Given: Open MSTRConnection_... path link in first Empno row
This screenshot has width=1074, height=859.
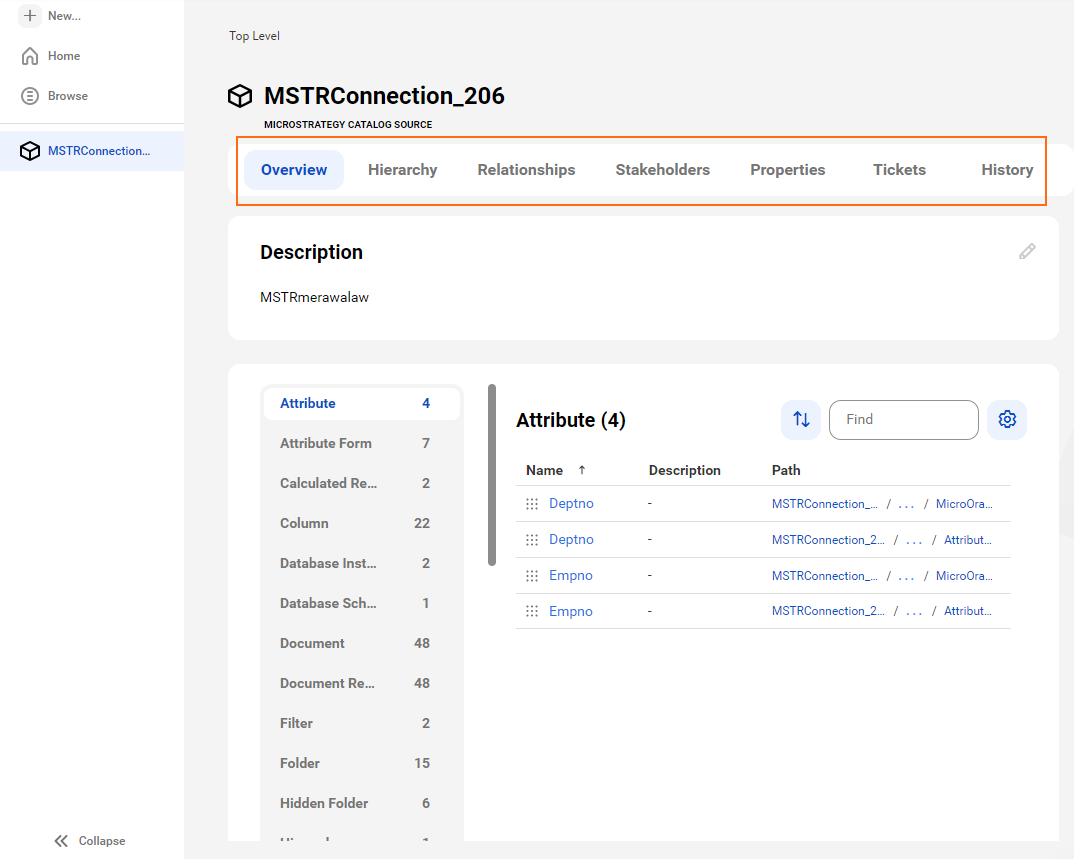Looking at the screenshot, I should [x=825, y=575].
